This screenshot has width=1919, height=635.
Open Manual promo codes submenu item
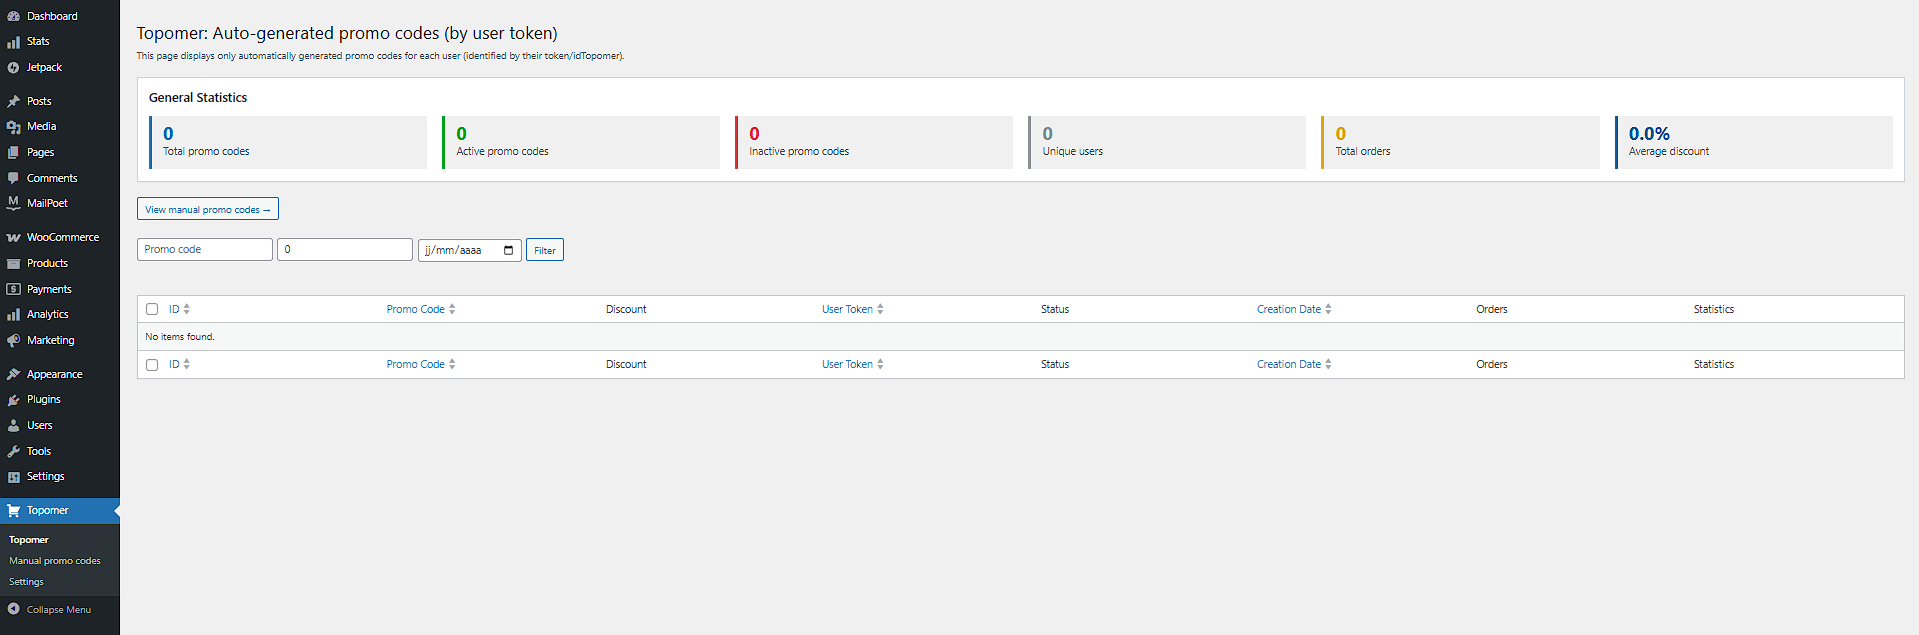55,561
